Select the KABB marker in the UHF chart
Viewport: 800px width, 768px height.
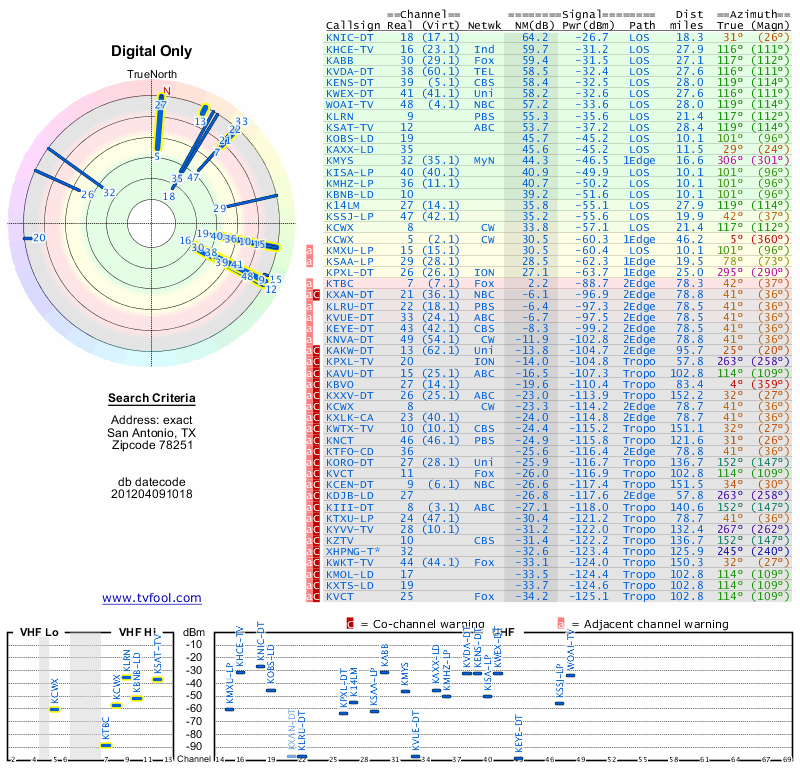(x=384, y=672)
